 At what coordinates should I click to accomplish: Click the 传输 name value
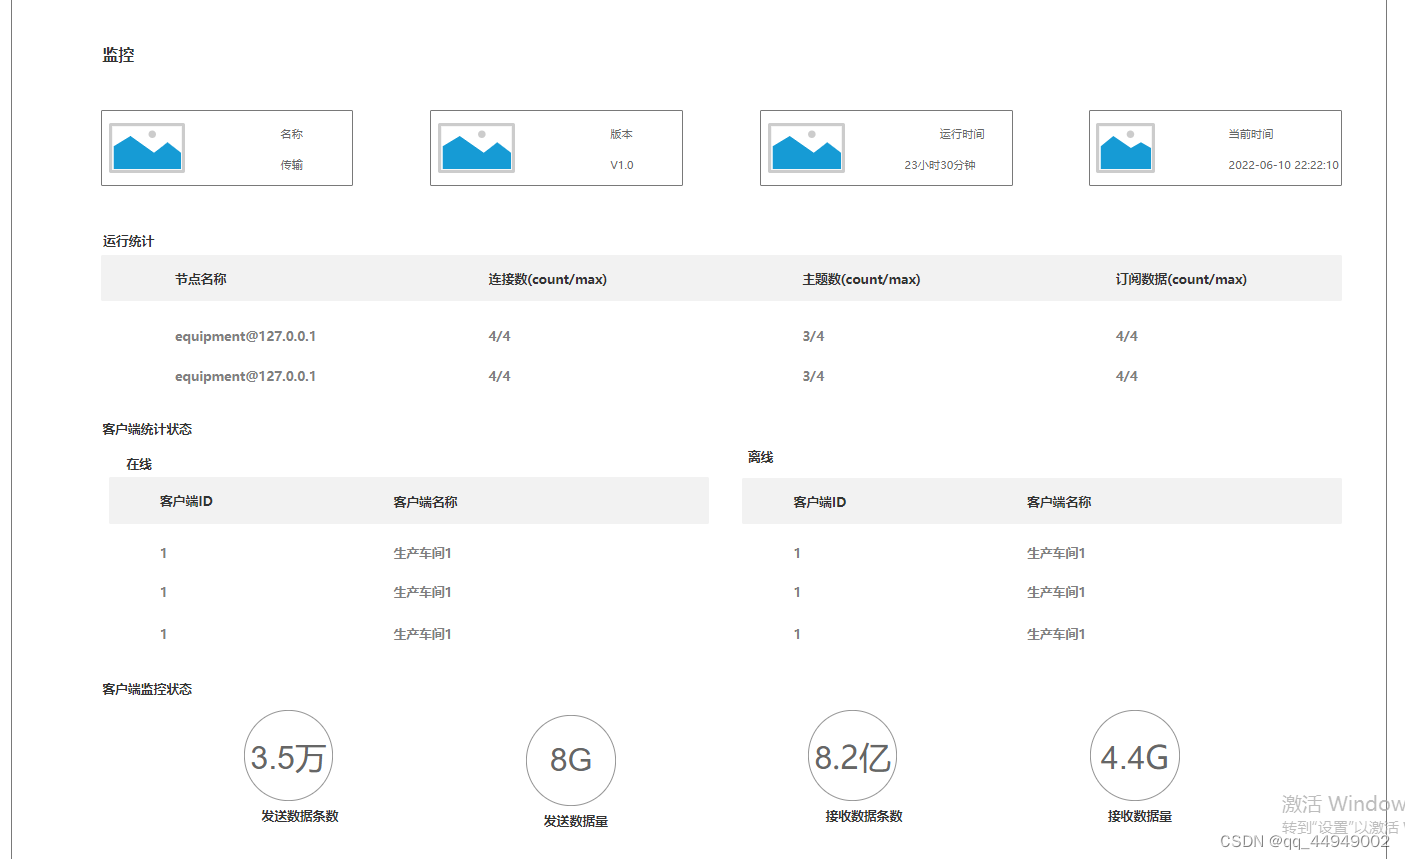coord(291,165)
